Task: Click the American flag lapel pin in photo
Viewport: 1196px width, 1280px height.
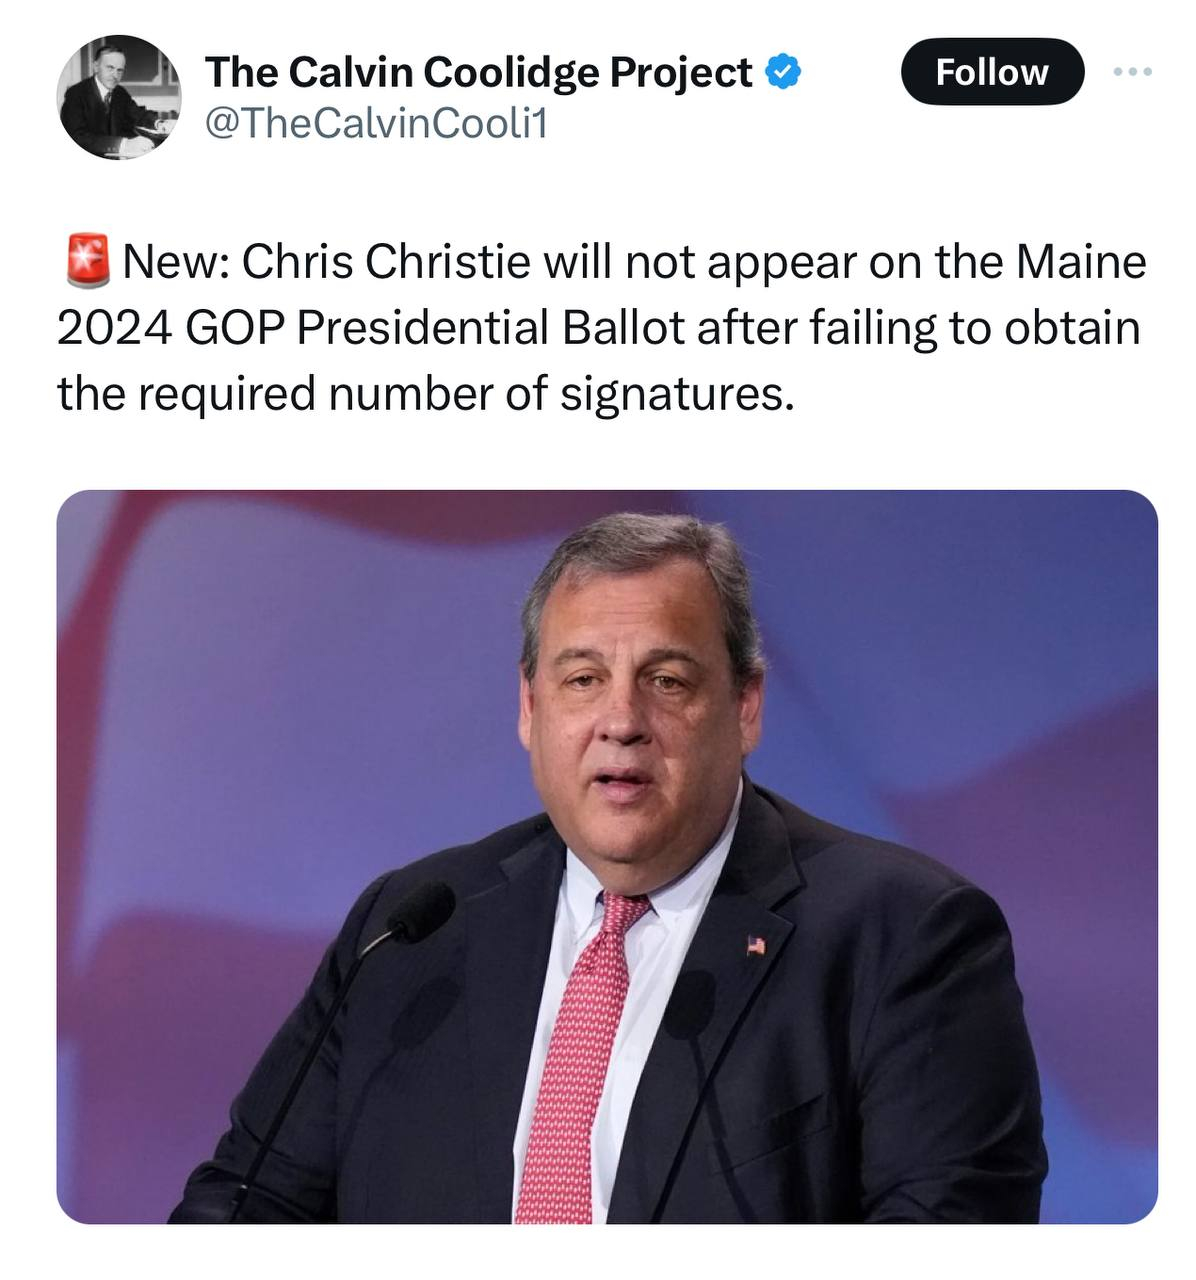Action: pos(756,945)
